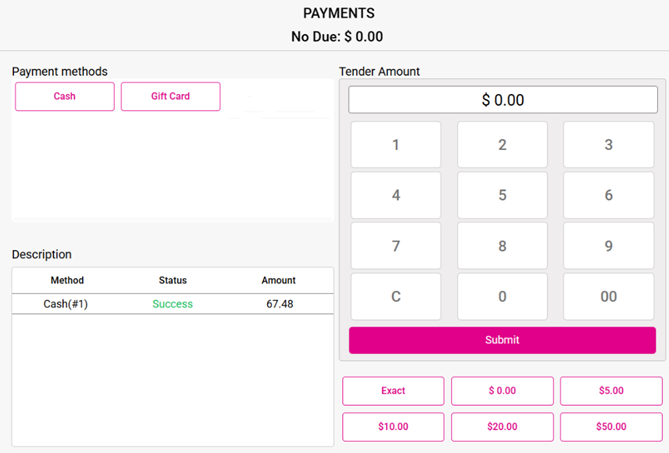Select the $10.00 quick tender
The image size is (669, 453).
click(x=393, y=427)
